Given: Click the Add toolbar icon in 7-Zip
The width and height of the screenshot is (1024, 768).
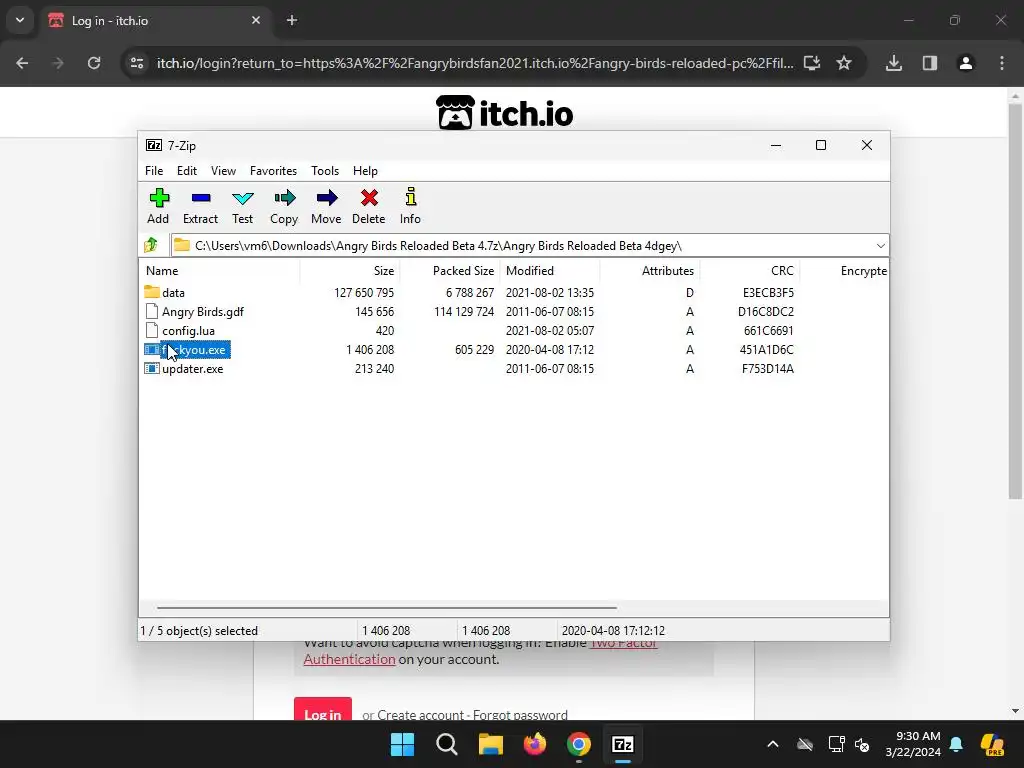Looking at the screenshot, I should coord(159,198).
